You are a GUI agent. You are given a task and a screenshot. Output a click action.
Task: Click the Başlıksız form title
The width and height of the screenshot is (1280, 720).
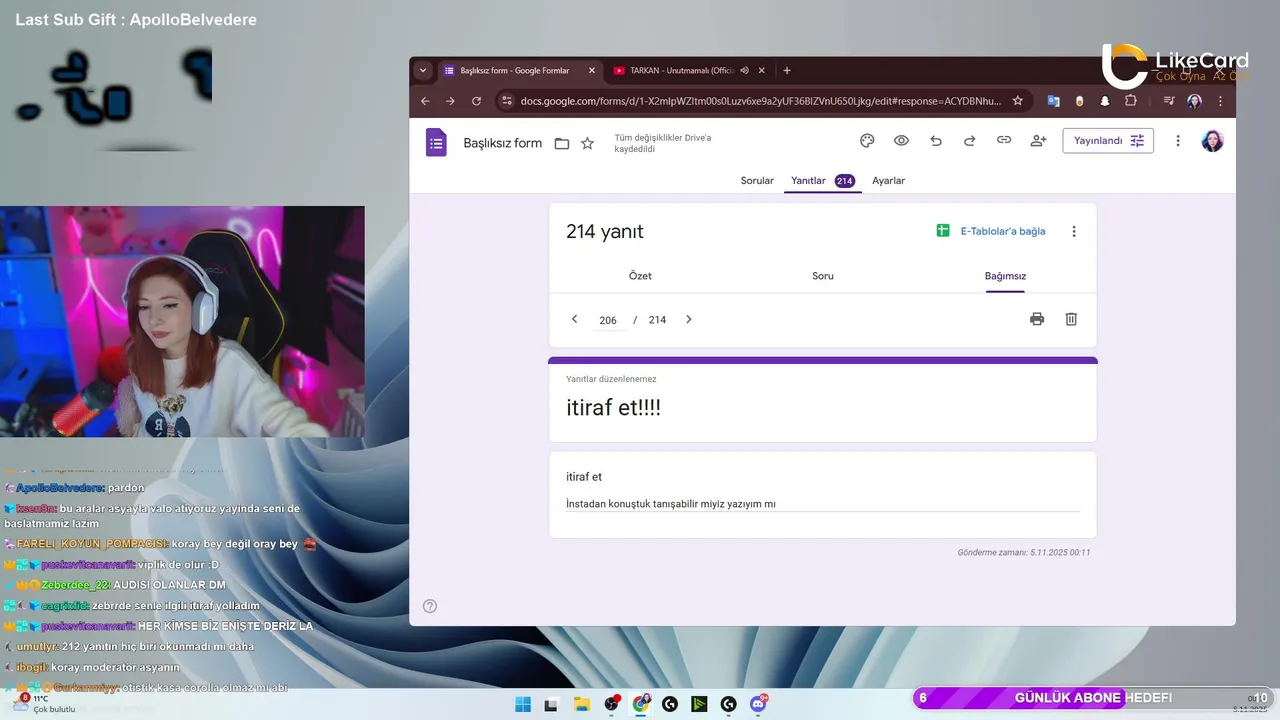(502, 143)
